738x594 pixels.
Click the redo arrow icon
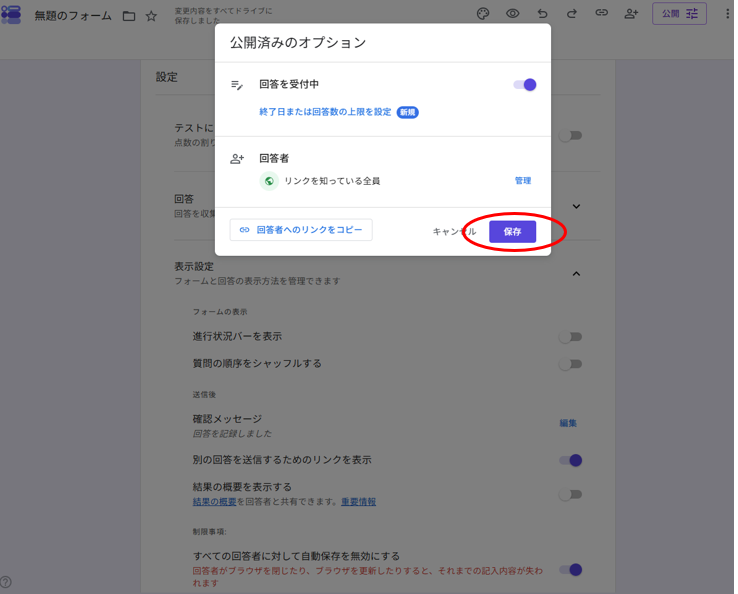click(572, 14)
